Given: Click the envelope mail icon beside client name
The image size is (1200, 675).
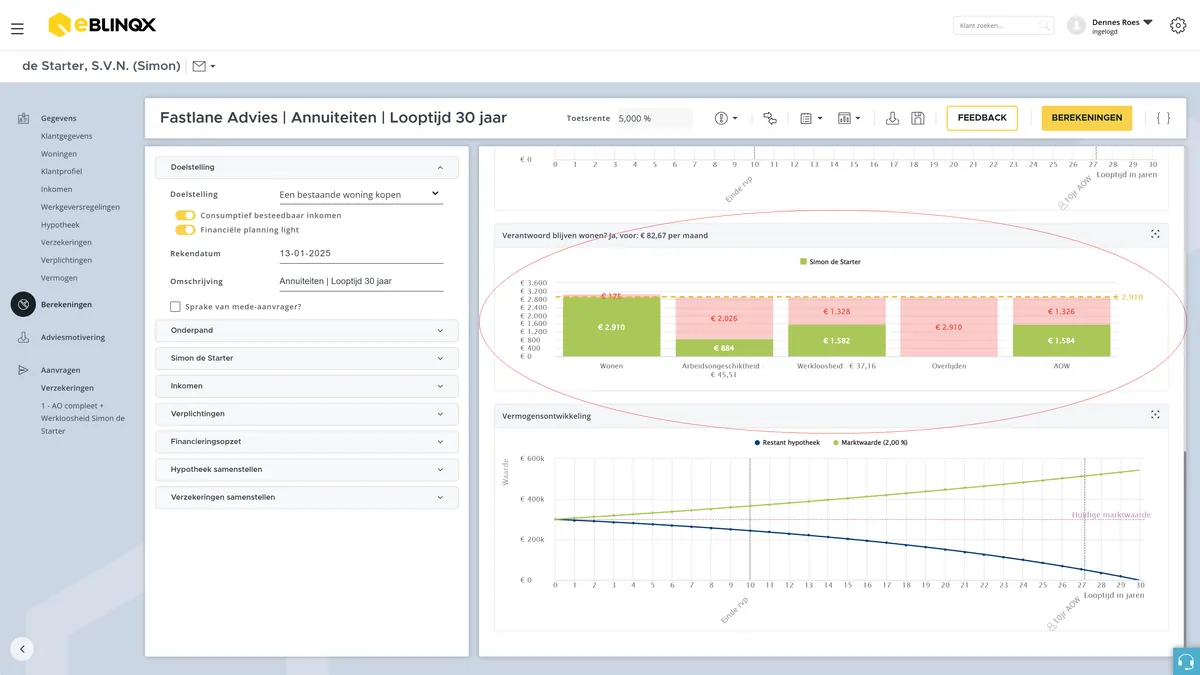Looking at the screenshot, I should pyautogui.click(x=199, y=66).
